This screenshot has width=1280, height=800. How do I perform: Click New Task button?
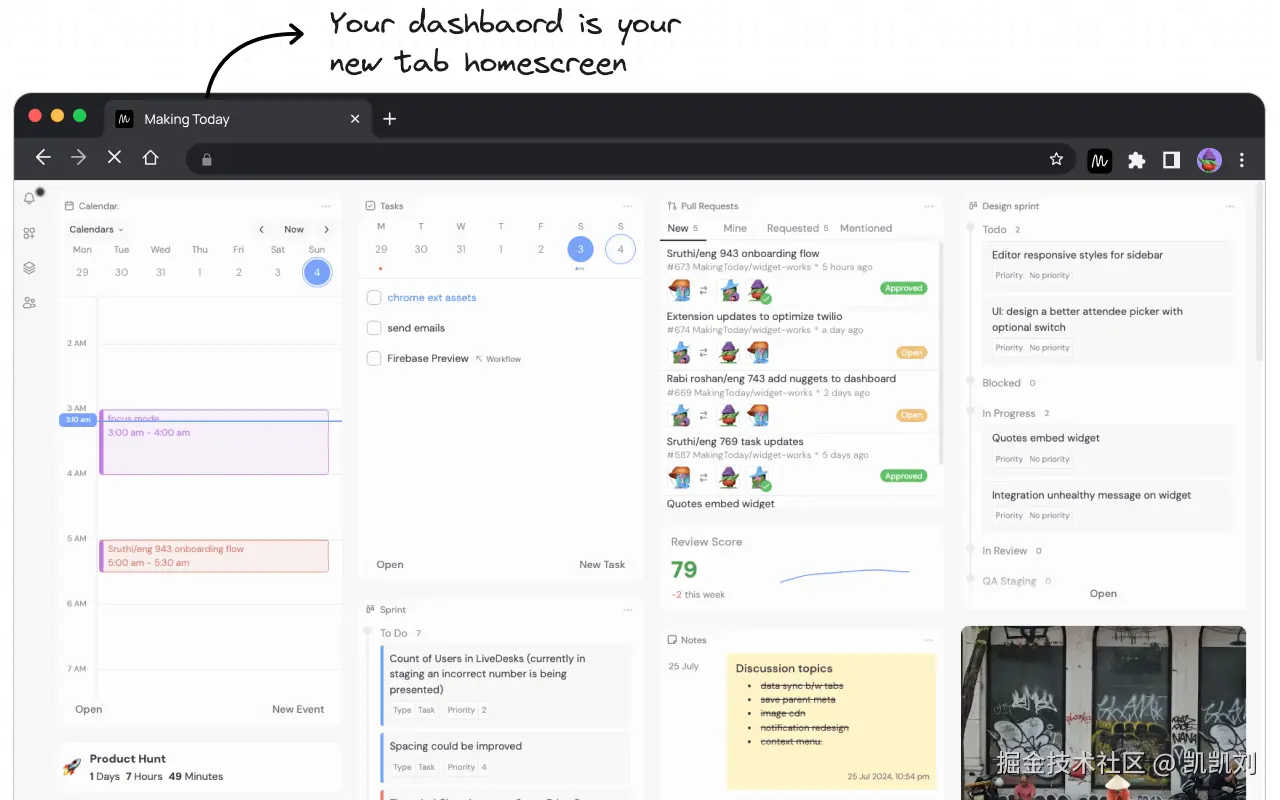[x=602, y=564]
